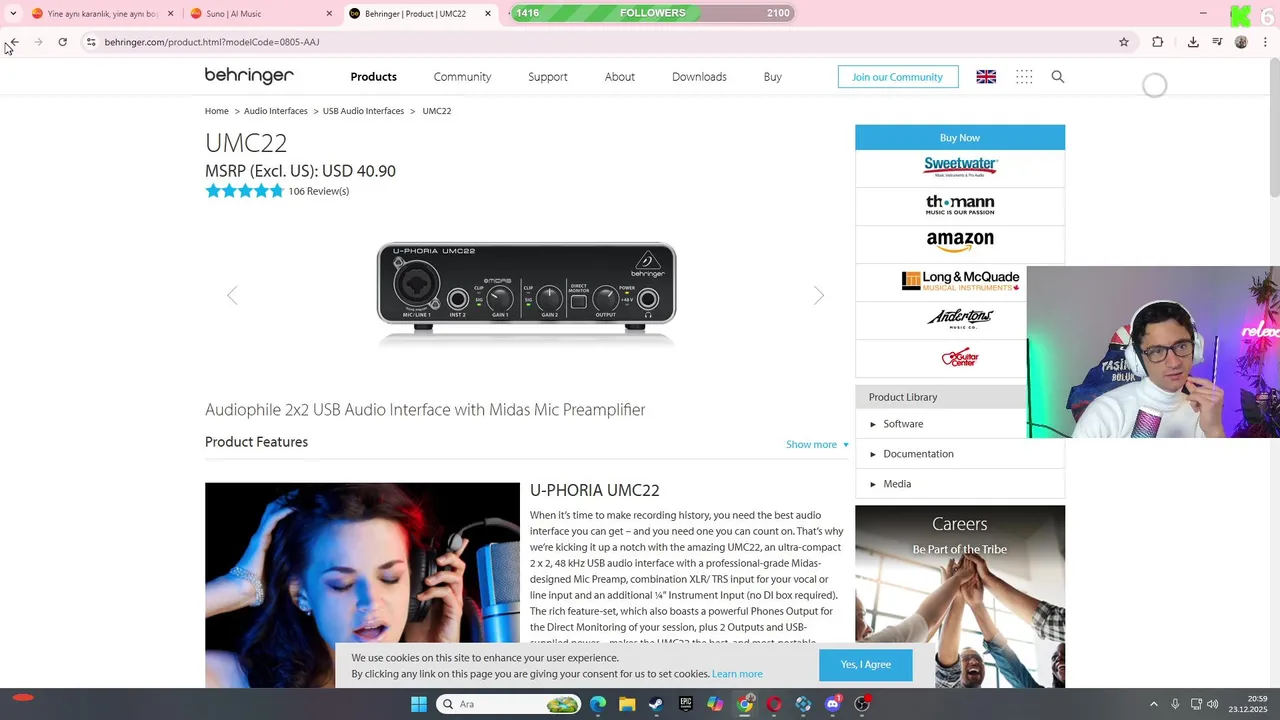Image resolution: width=1280 pixels, height=720 pixels.
Task: Open Windows Start menu
Action: [419, 704]
